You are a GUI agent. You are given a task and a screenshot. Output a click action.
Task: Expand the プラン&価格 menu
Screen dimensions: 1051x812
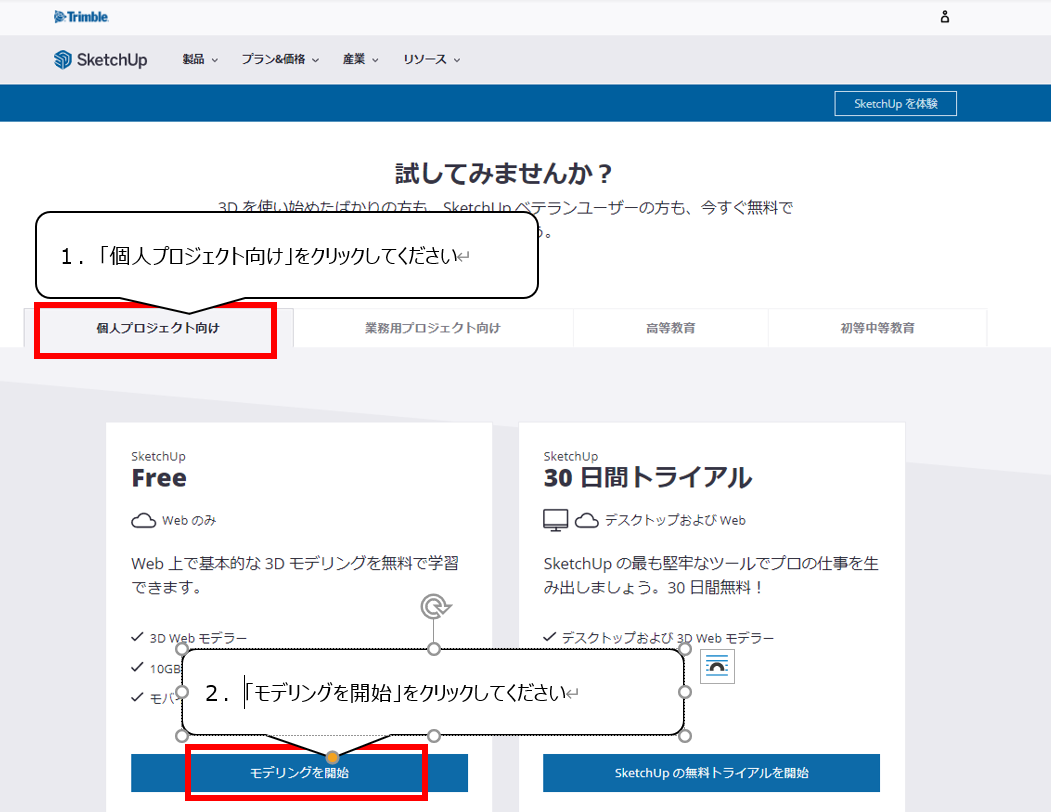pos(280,60)
